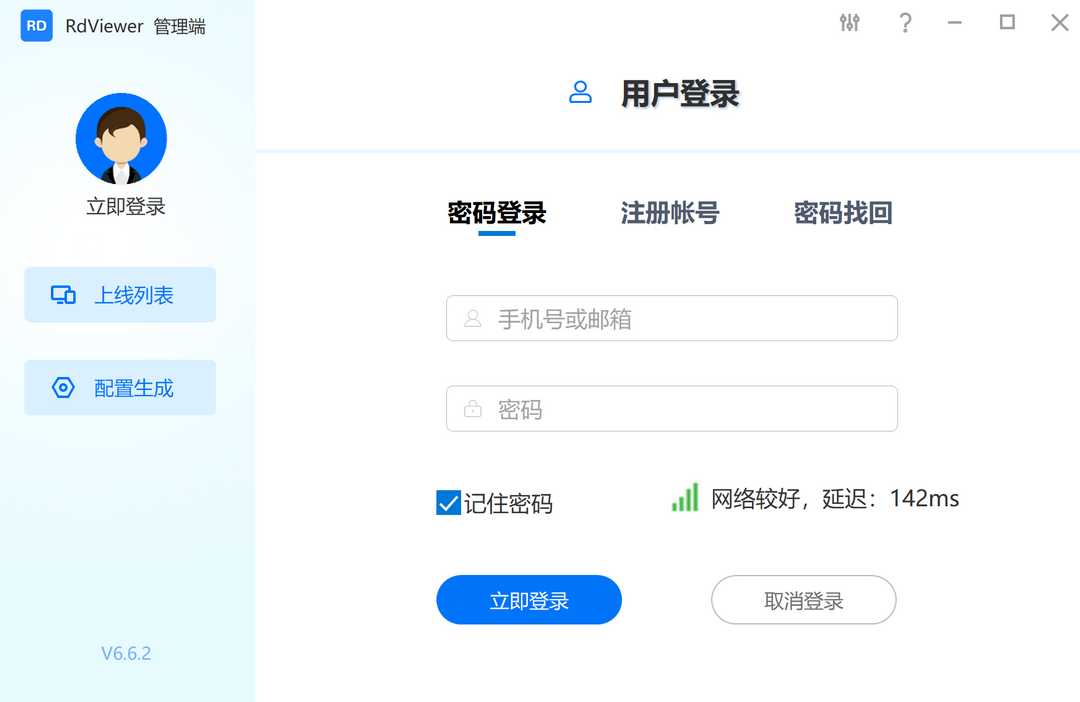Click the 网络较好，延迟：142ms status text
1080x702 pixels.
pyautogui.click(x=835, y=498)
